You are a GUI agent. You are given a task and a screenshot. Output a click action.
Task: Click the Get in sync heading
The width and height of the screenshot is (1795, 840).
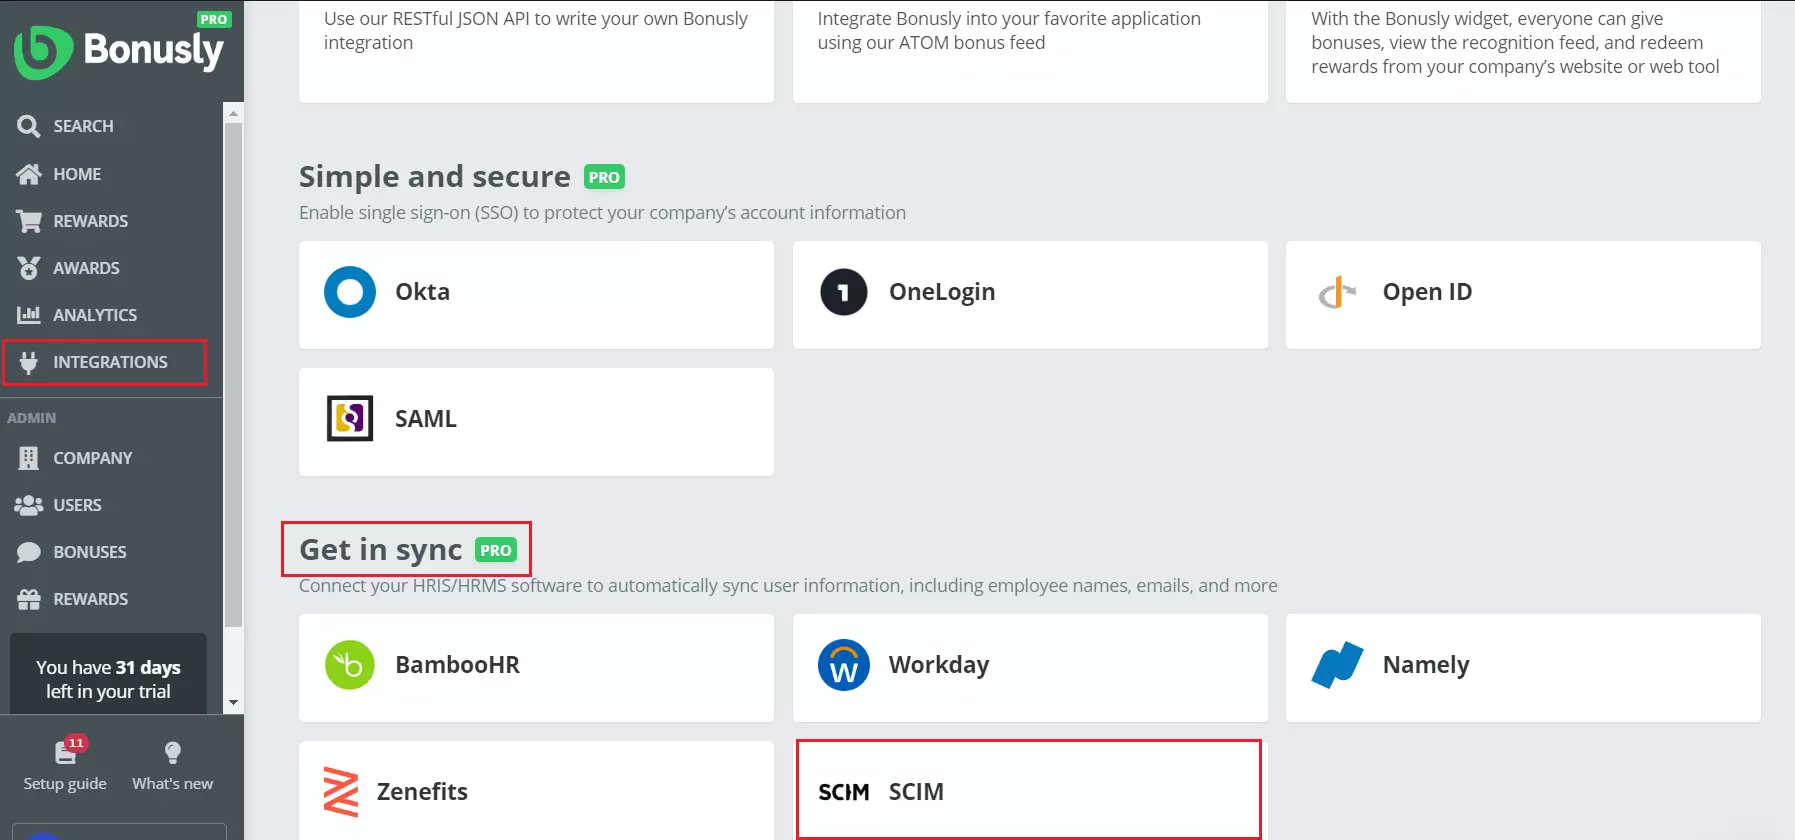click(x=381, y=549)
